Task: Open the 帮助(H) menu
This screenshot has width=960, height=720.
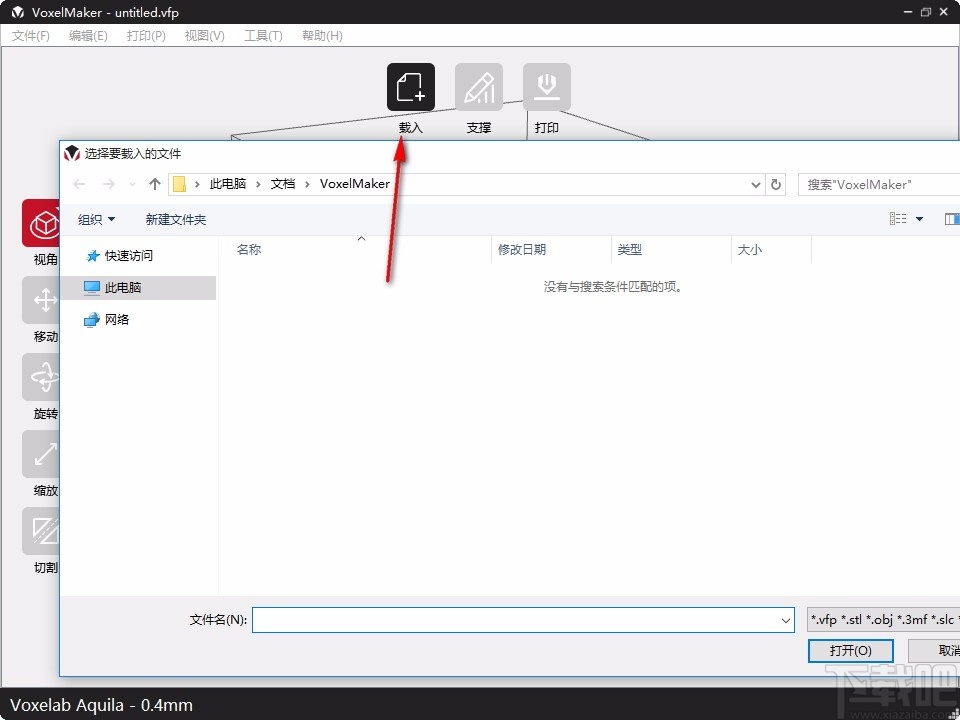Action: pyautogui.click(x=322, y=36)
